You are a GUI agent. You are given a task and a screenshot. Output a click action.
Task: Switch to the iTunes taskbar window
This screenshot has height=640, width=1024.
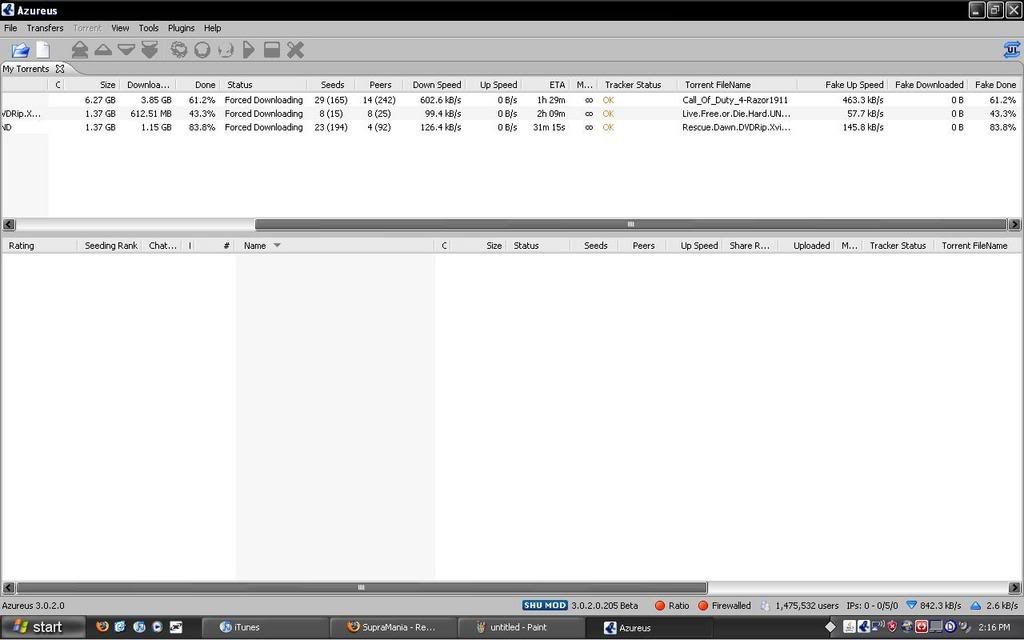coord(264,627)
